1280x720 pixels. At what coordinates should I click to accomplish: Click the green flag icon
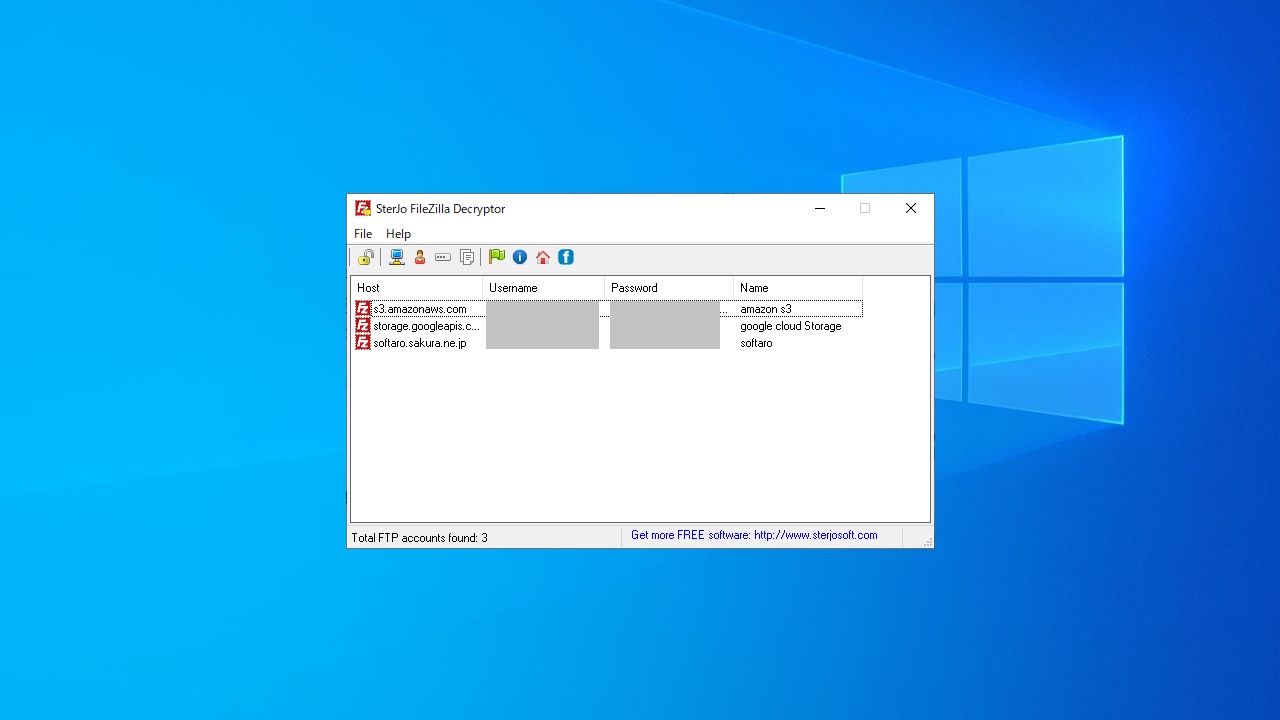click(497, 257)
